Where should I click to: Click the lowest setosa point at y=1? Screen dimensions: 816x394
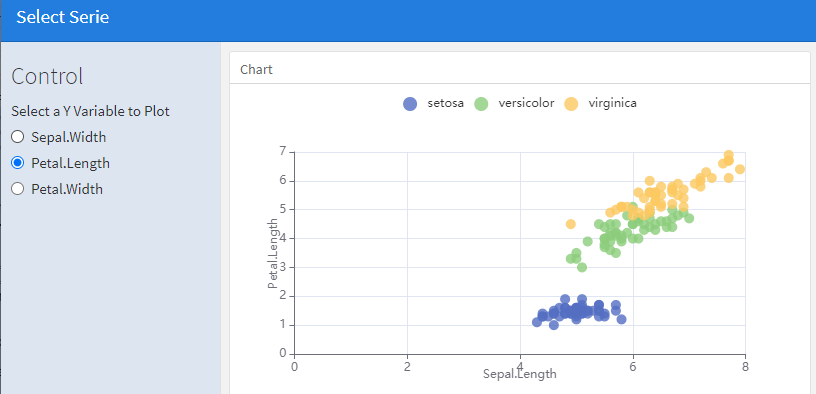click(554, 325)
